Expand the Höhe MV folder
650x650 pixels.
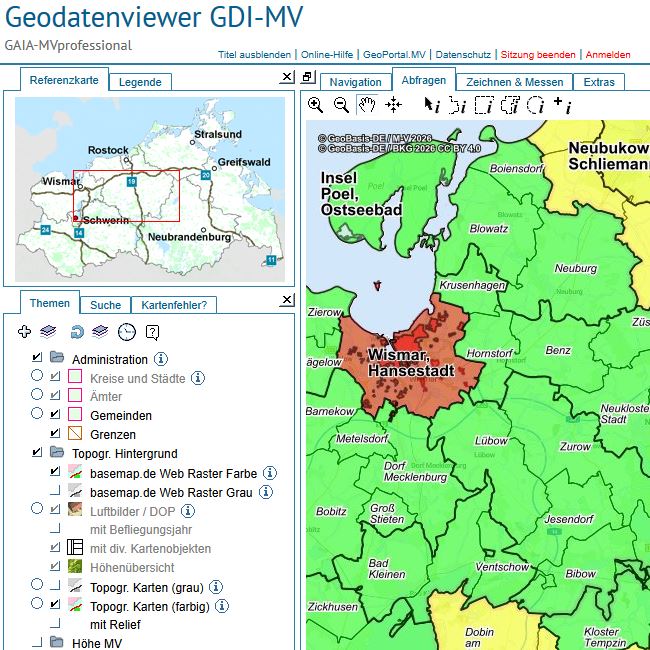click(57, 643)
